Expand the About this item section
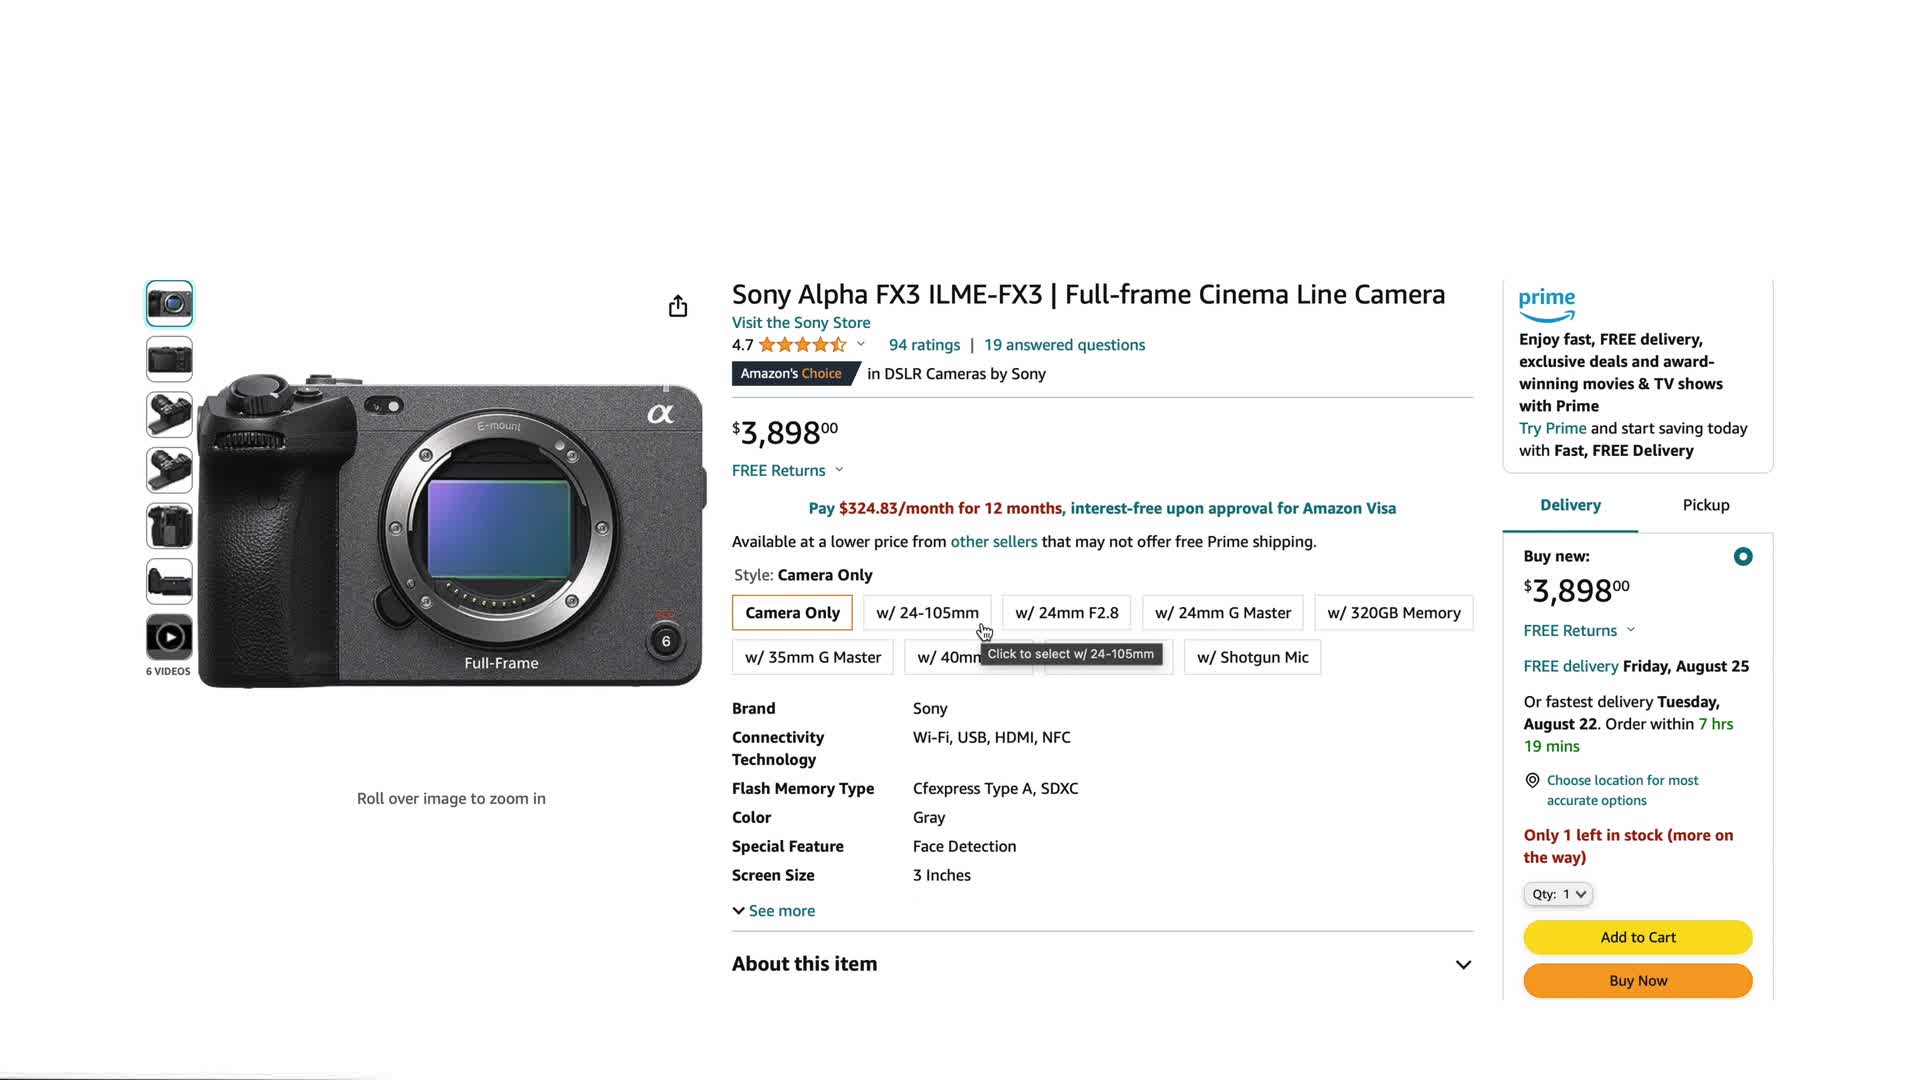Image resolution: width=1920 pixels, height=1080 pixels. coord(1462,965)
